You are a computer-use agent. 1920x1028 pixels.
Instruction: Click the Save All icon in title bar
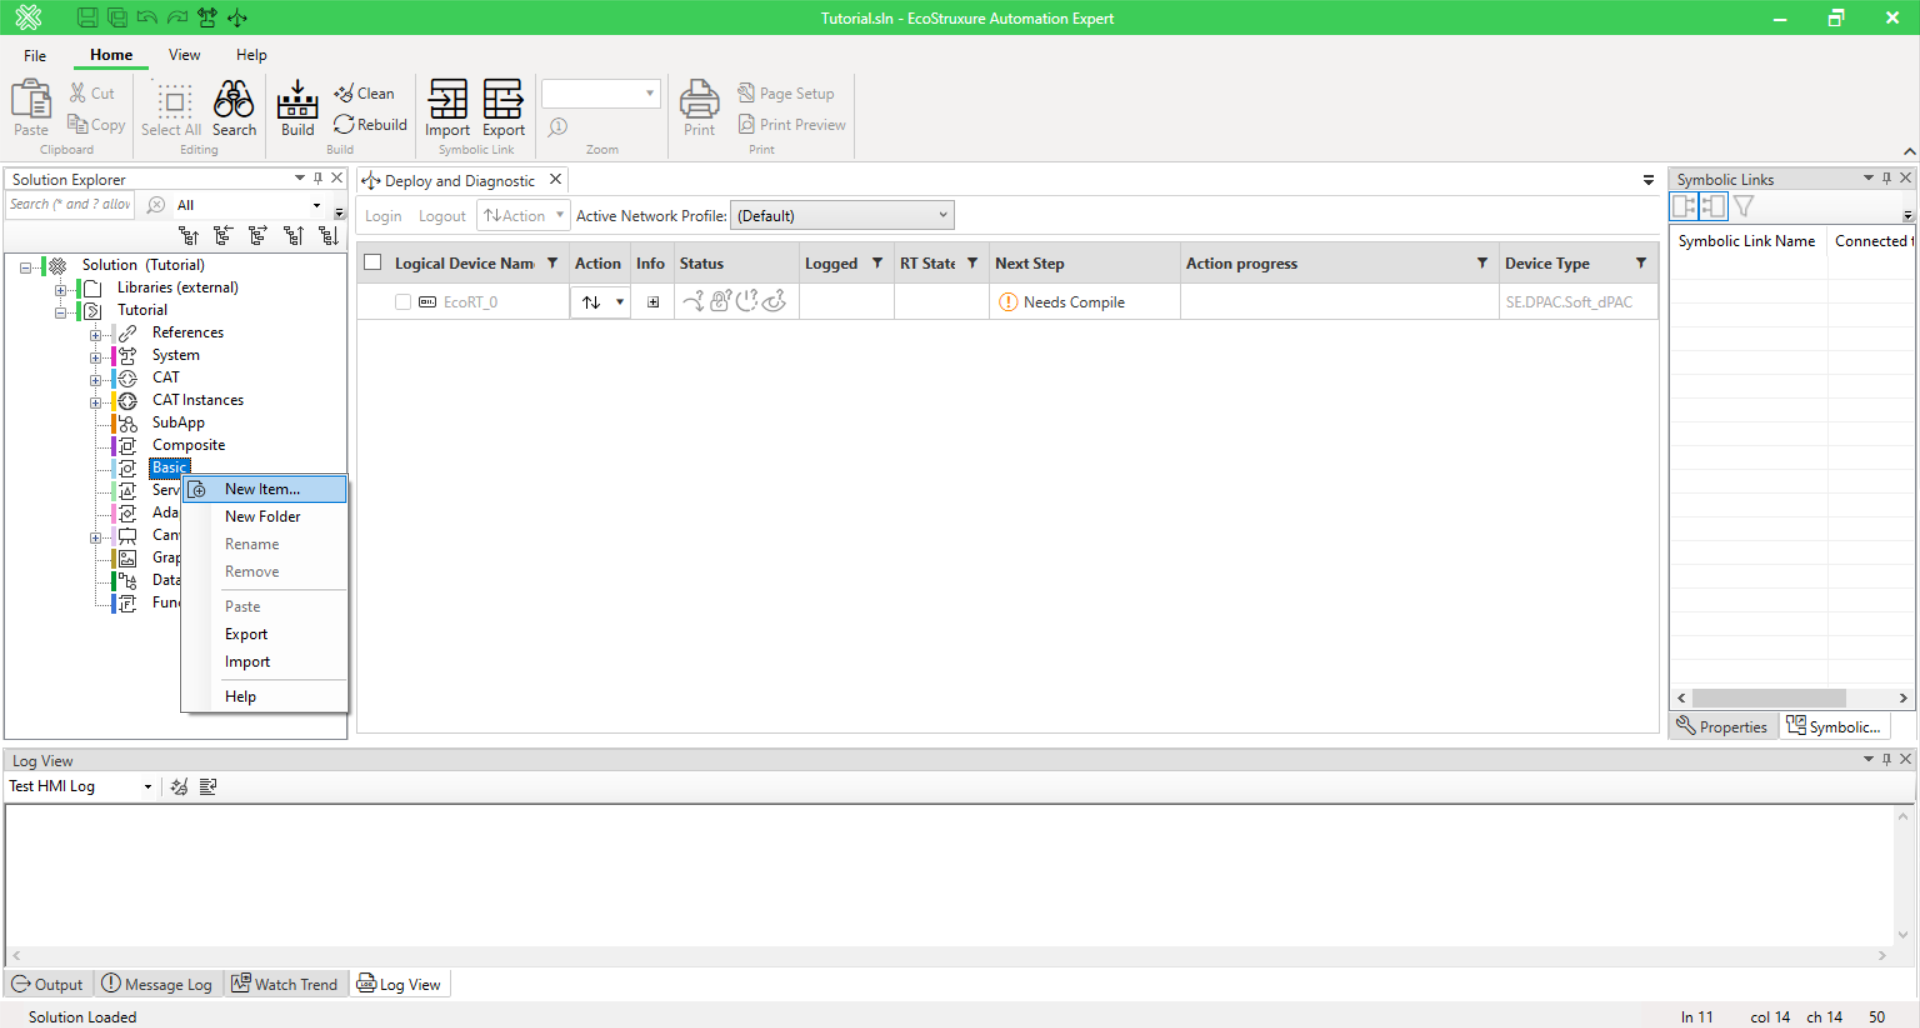click(117, 17)
